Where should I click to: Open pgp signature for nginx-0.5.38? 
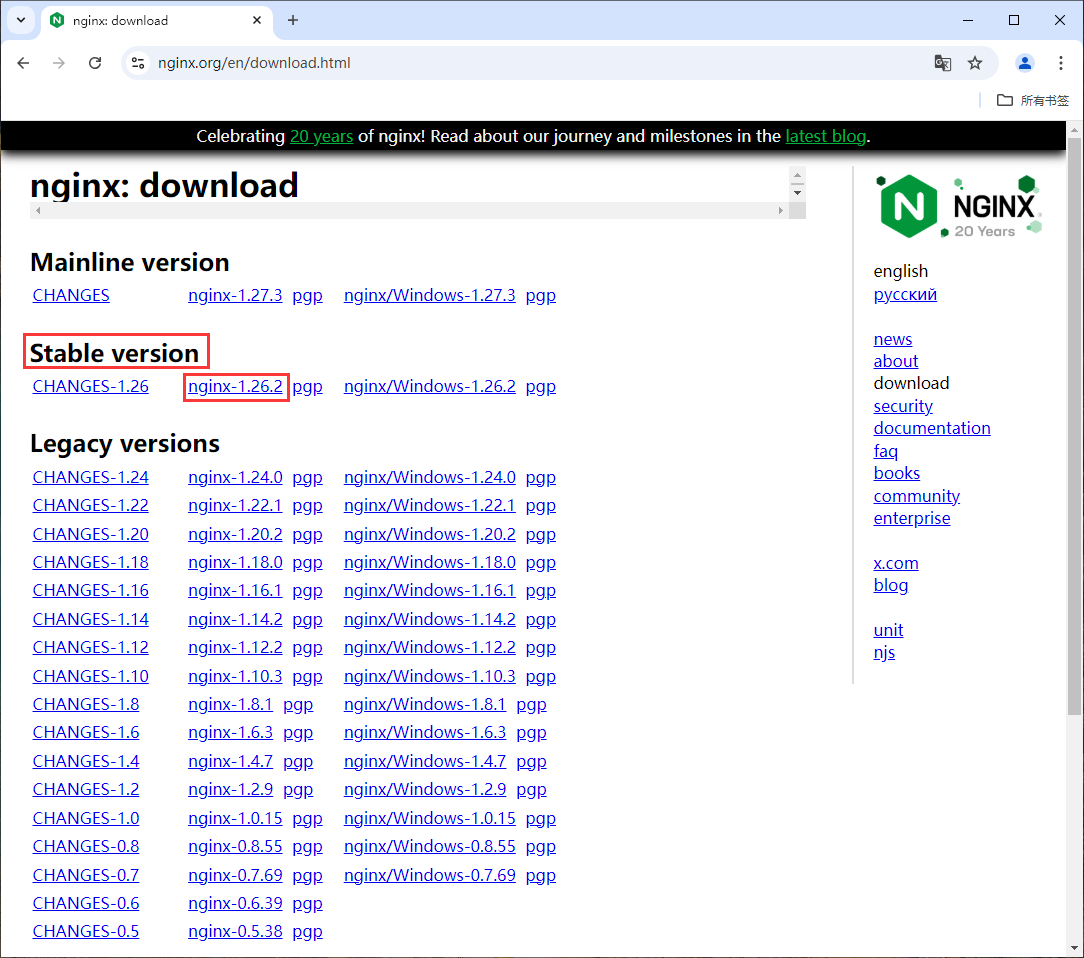click(x=308, y=932)
